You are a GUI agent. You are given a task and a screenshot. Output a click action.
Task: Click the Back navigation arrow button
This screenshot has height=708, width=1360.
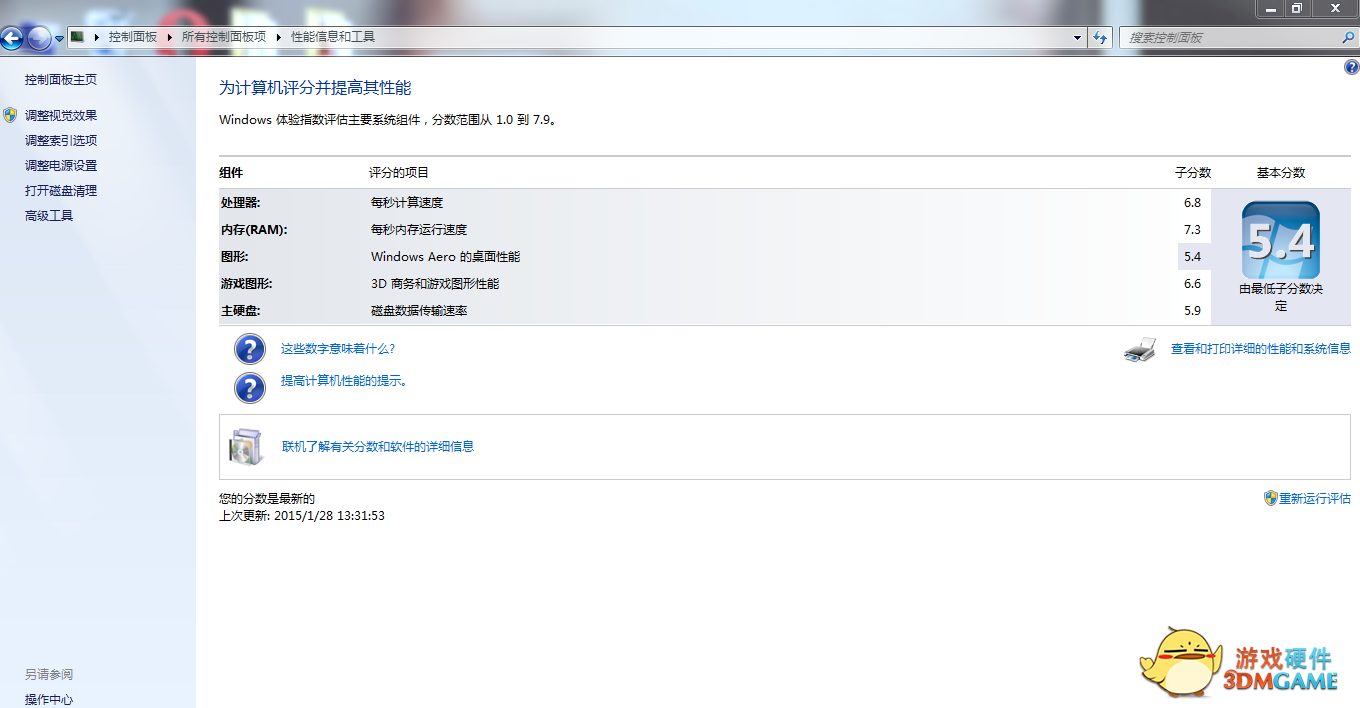pyautogui.click(x=12, y=39)
